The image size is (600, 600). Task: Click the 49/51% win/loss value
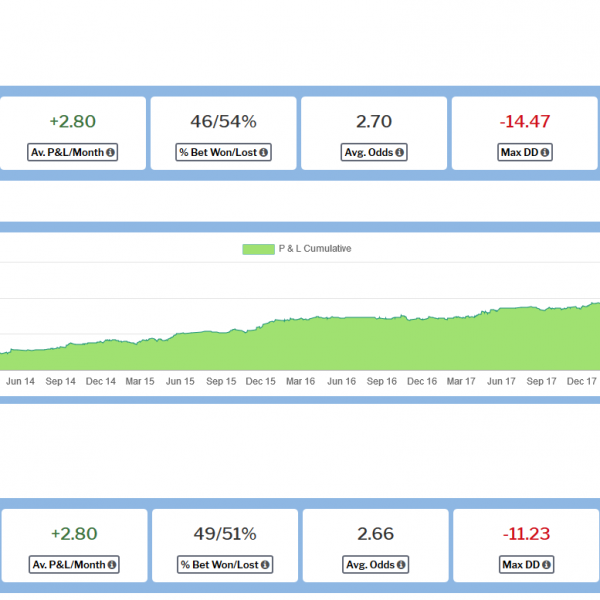point(224,534)
